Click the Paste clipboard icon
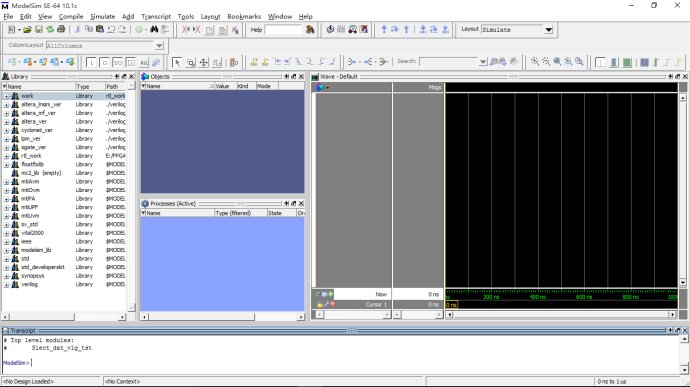Screen dimensions: 690x387 100,29
